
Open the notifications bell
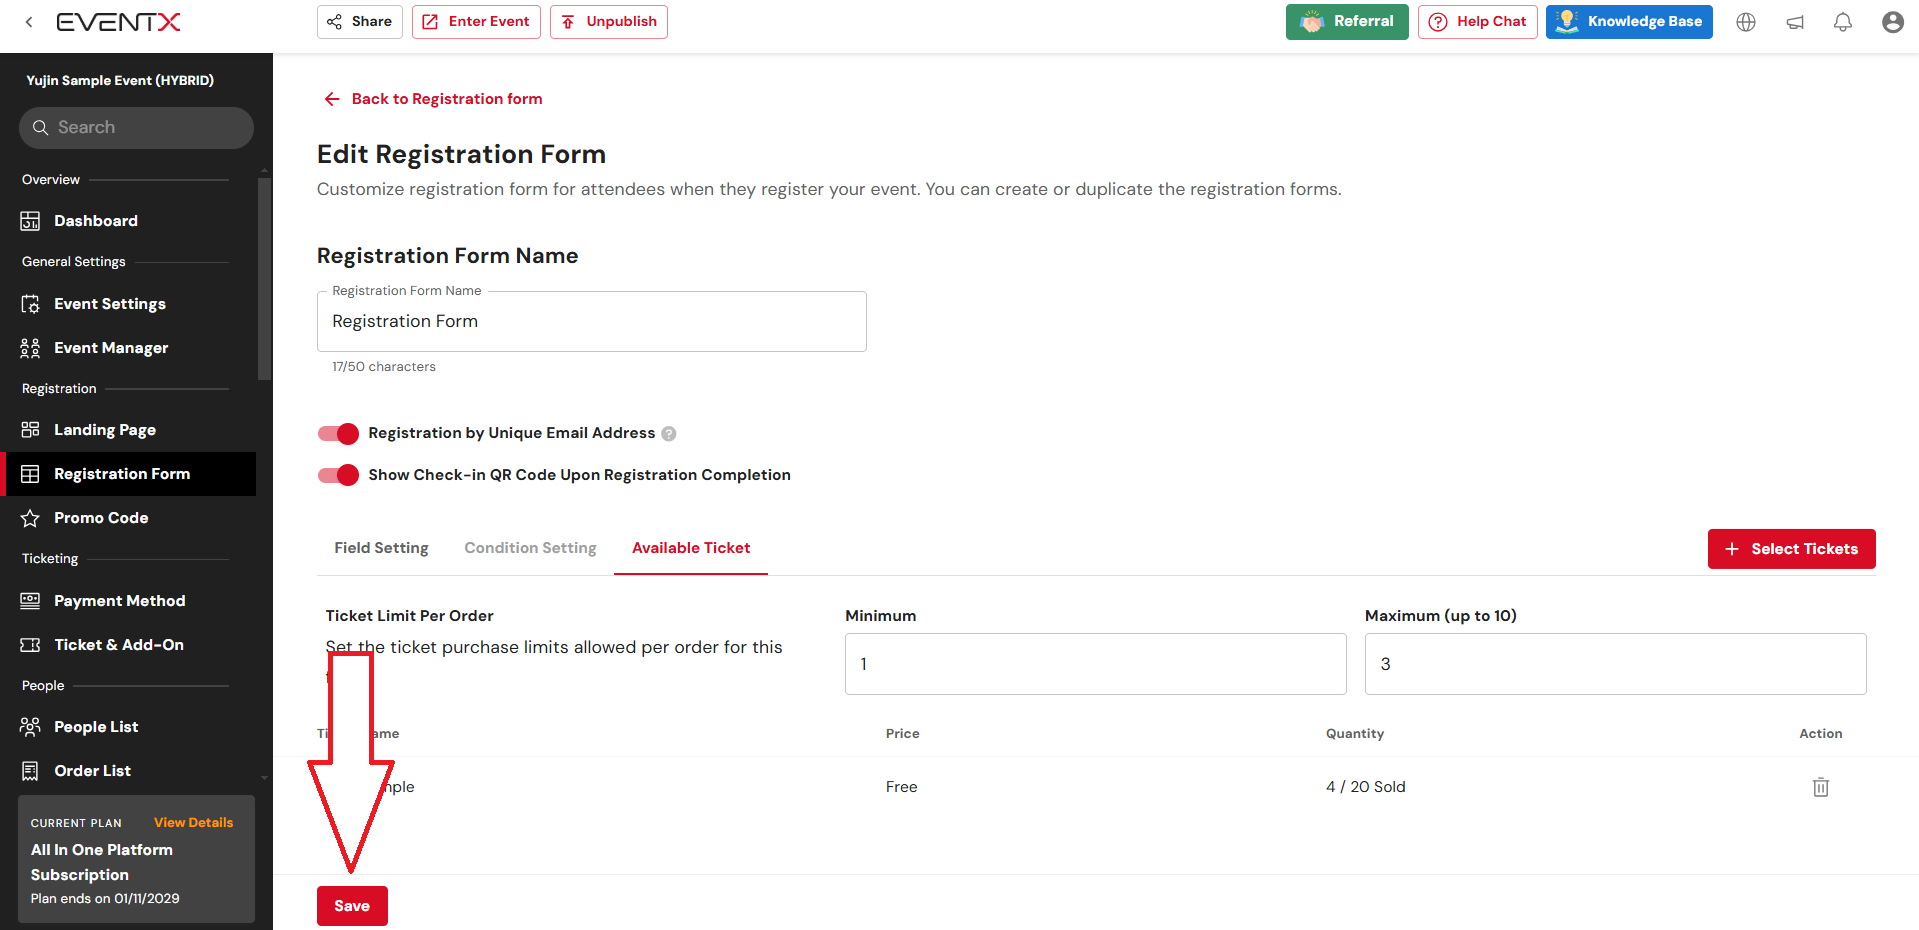point(1842,22)
